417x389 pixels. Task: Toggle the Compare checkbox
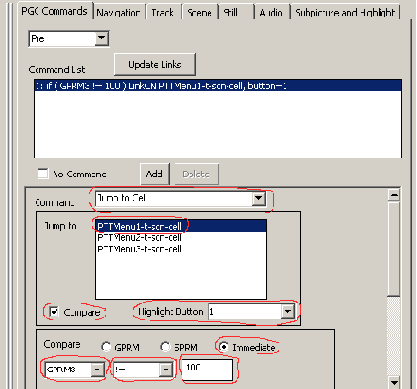coord(53,312)
